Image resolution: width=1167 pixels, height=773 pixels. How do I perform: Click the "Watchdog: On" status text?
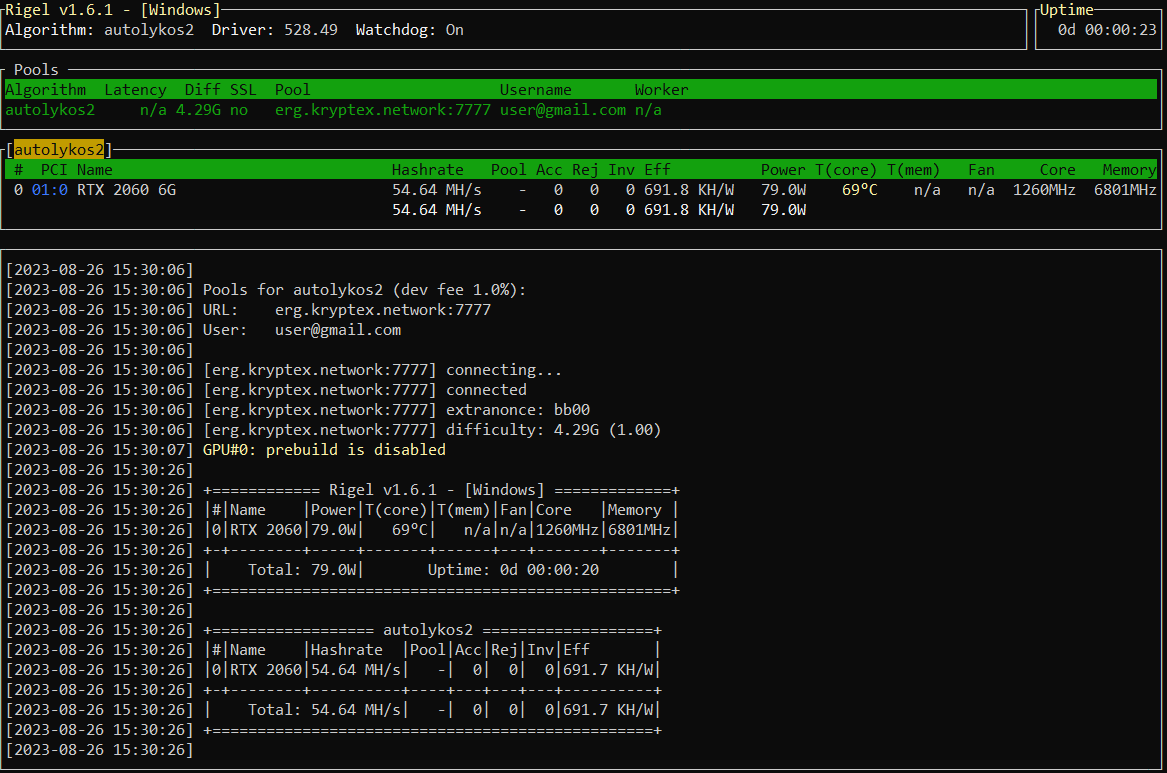point(409,30)
